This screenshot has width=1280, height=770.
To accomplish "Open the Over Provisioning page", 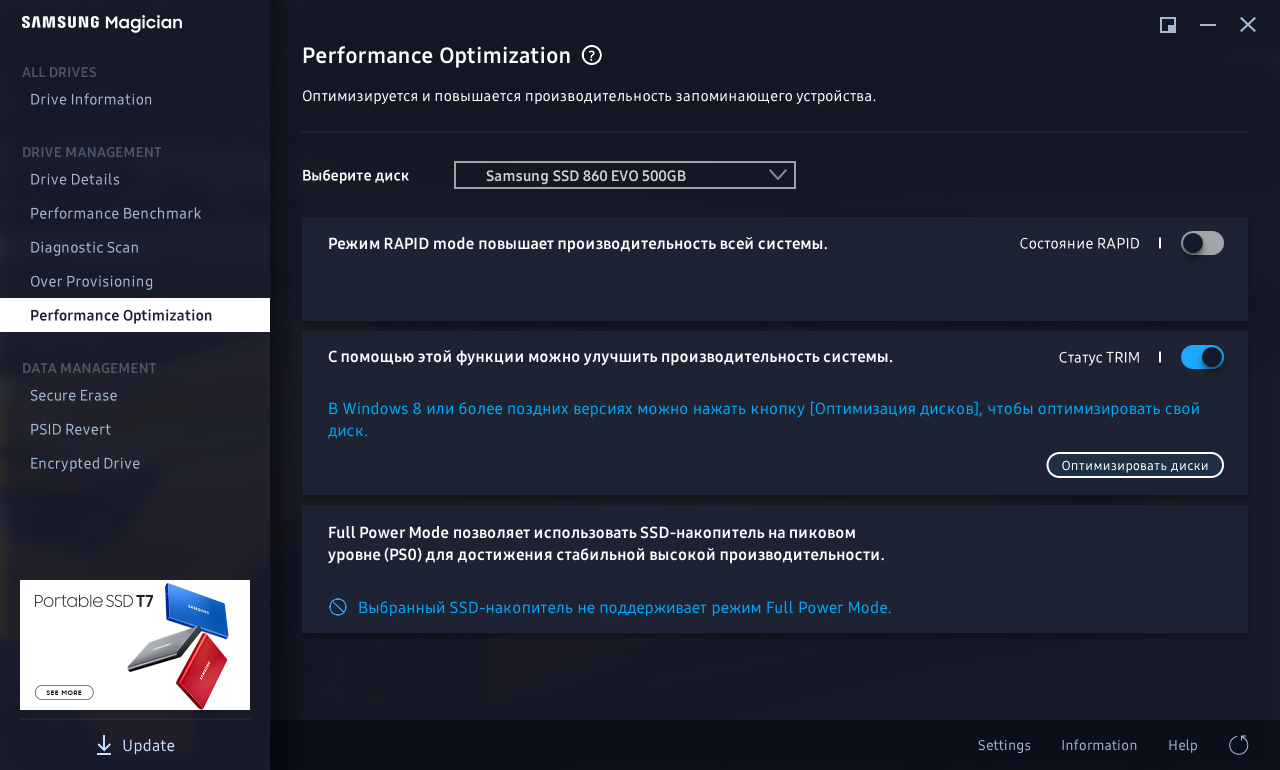I will [91, 281].
